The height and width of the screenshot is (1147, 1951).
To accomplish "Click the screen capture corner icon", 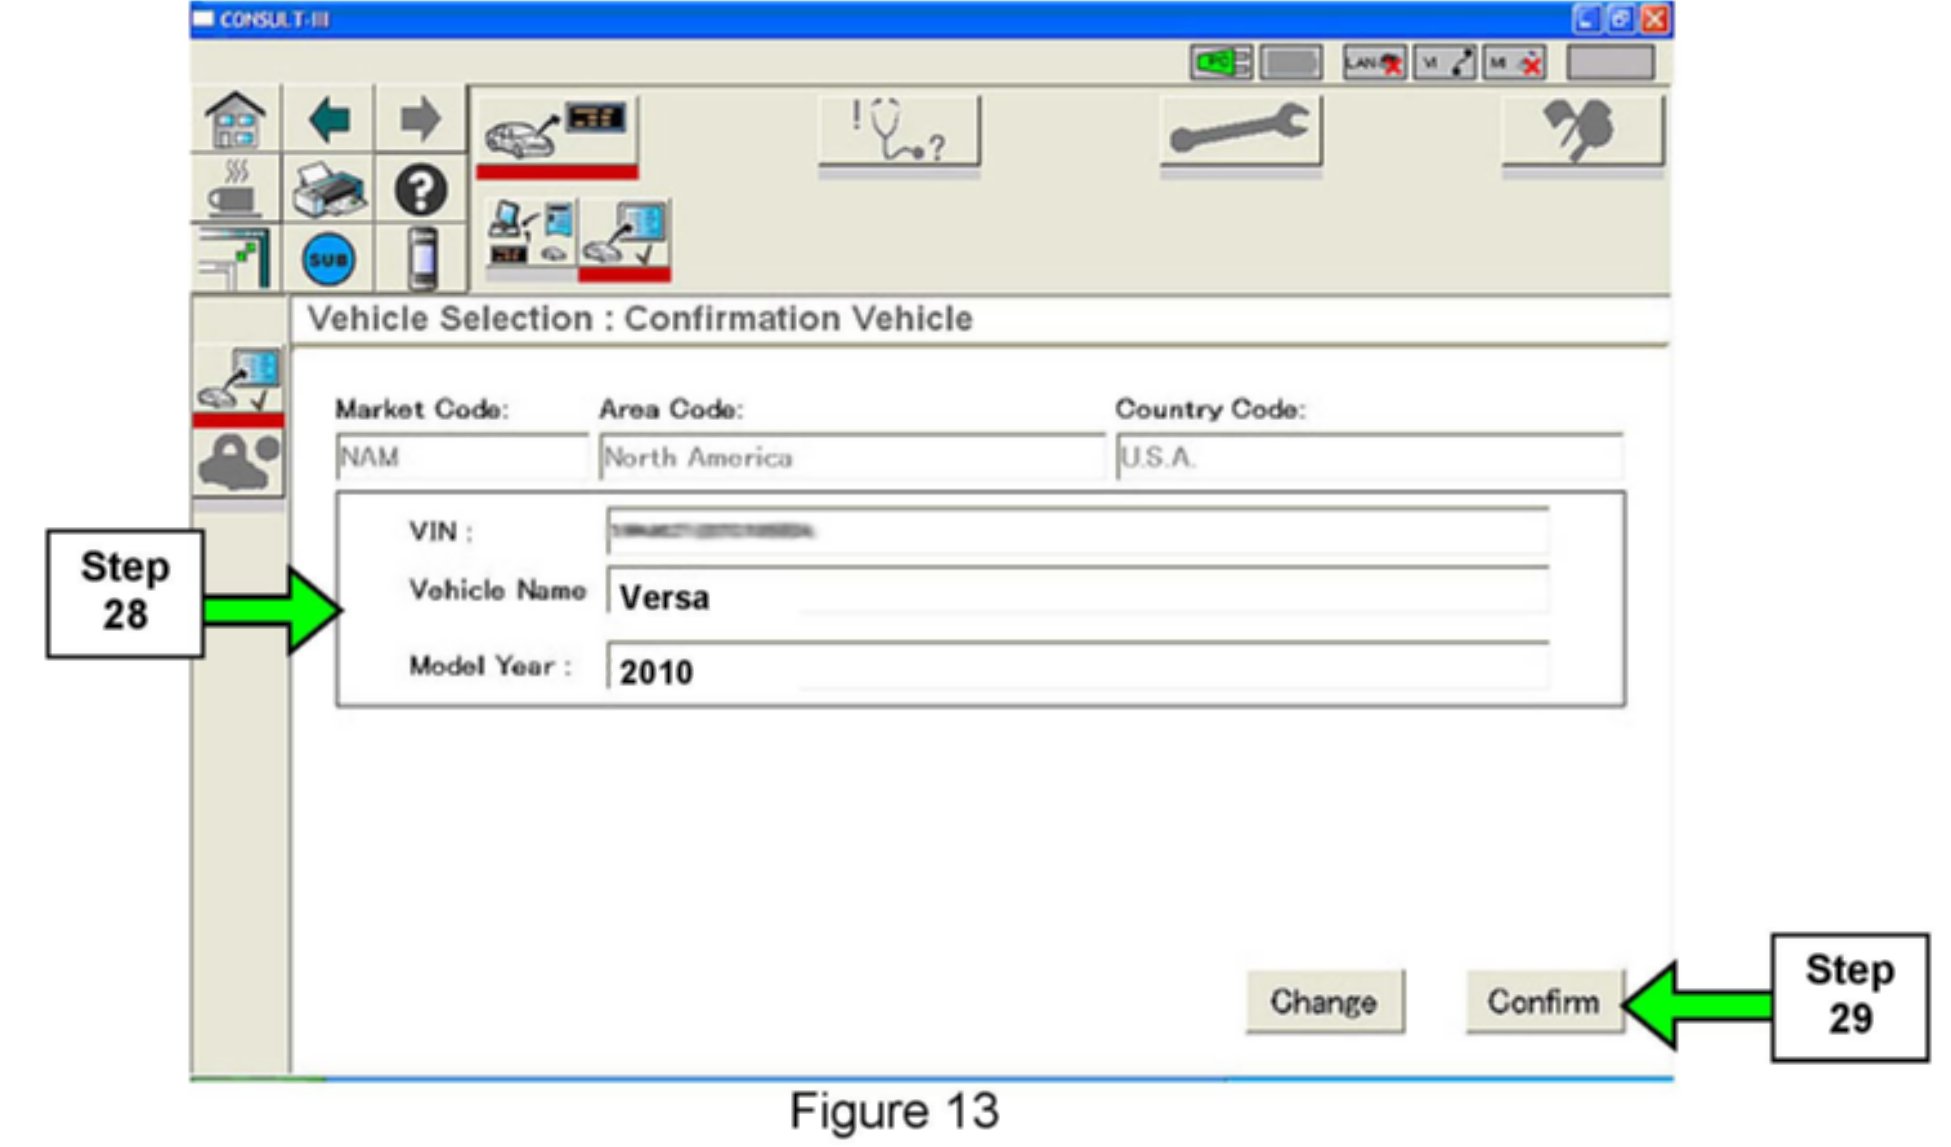I will point(236,258).
